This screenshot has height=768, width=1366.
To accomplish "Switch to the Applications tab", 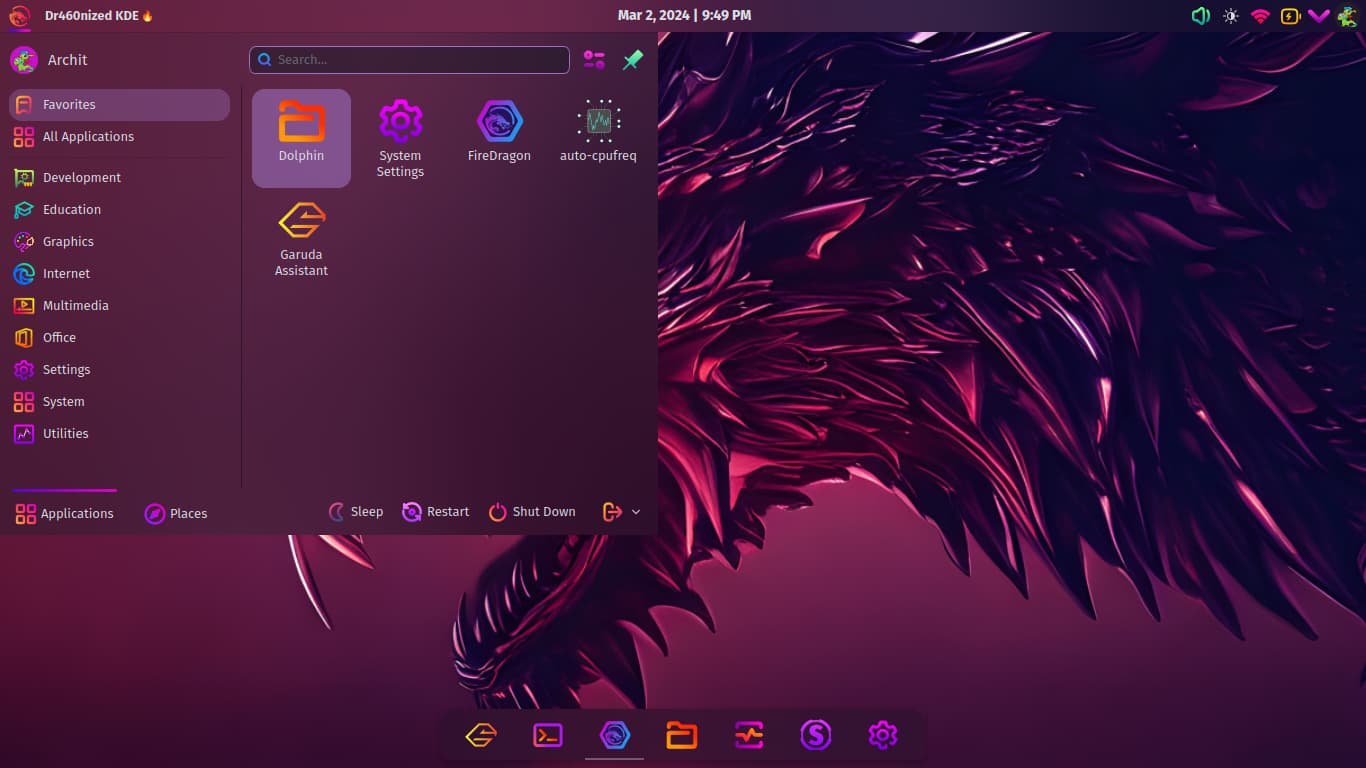I will (65, 513).
